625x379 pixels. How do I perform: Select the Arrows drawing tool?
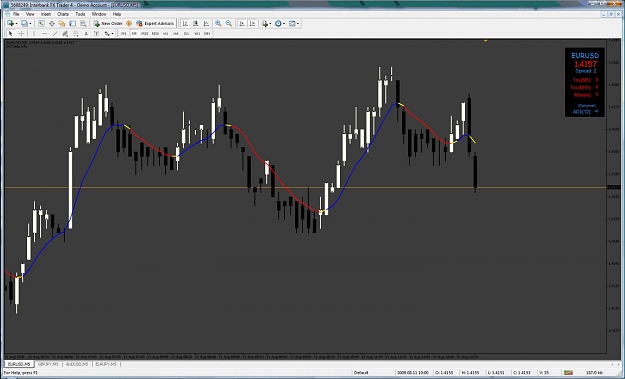(107, 33)
